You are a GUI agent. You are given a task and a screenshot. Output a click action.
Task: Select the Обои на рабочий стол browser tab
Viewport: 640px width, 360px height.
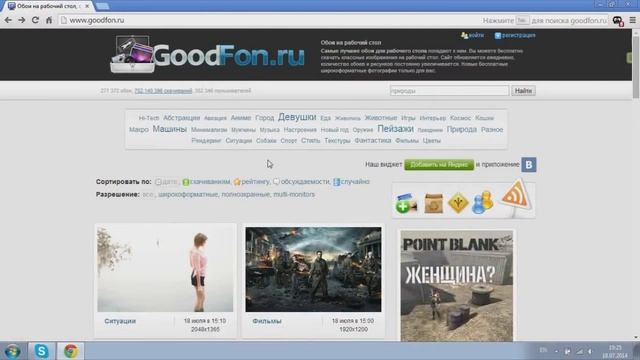[x=48, y=6]
